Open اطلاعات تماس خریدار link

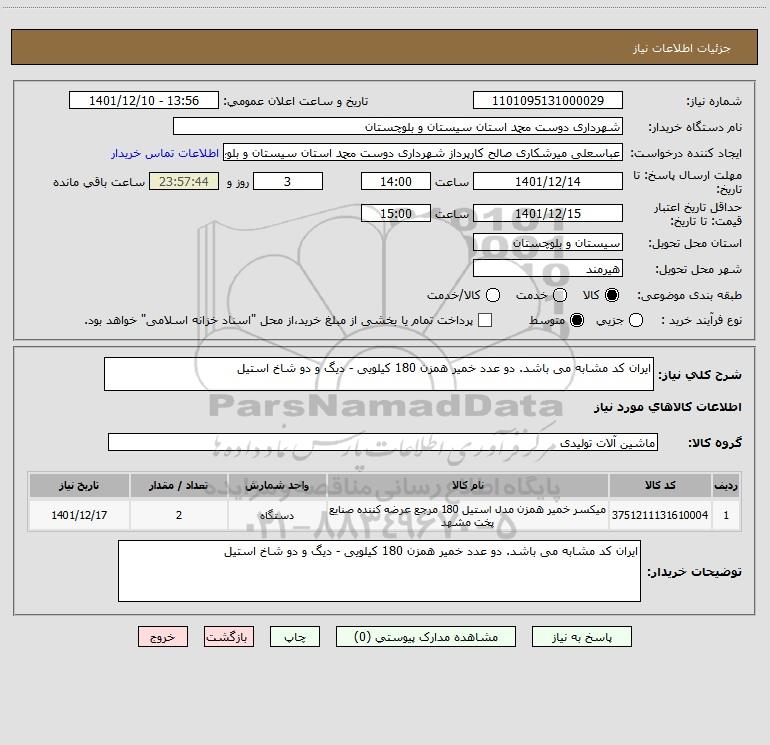tap(165, 153)
